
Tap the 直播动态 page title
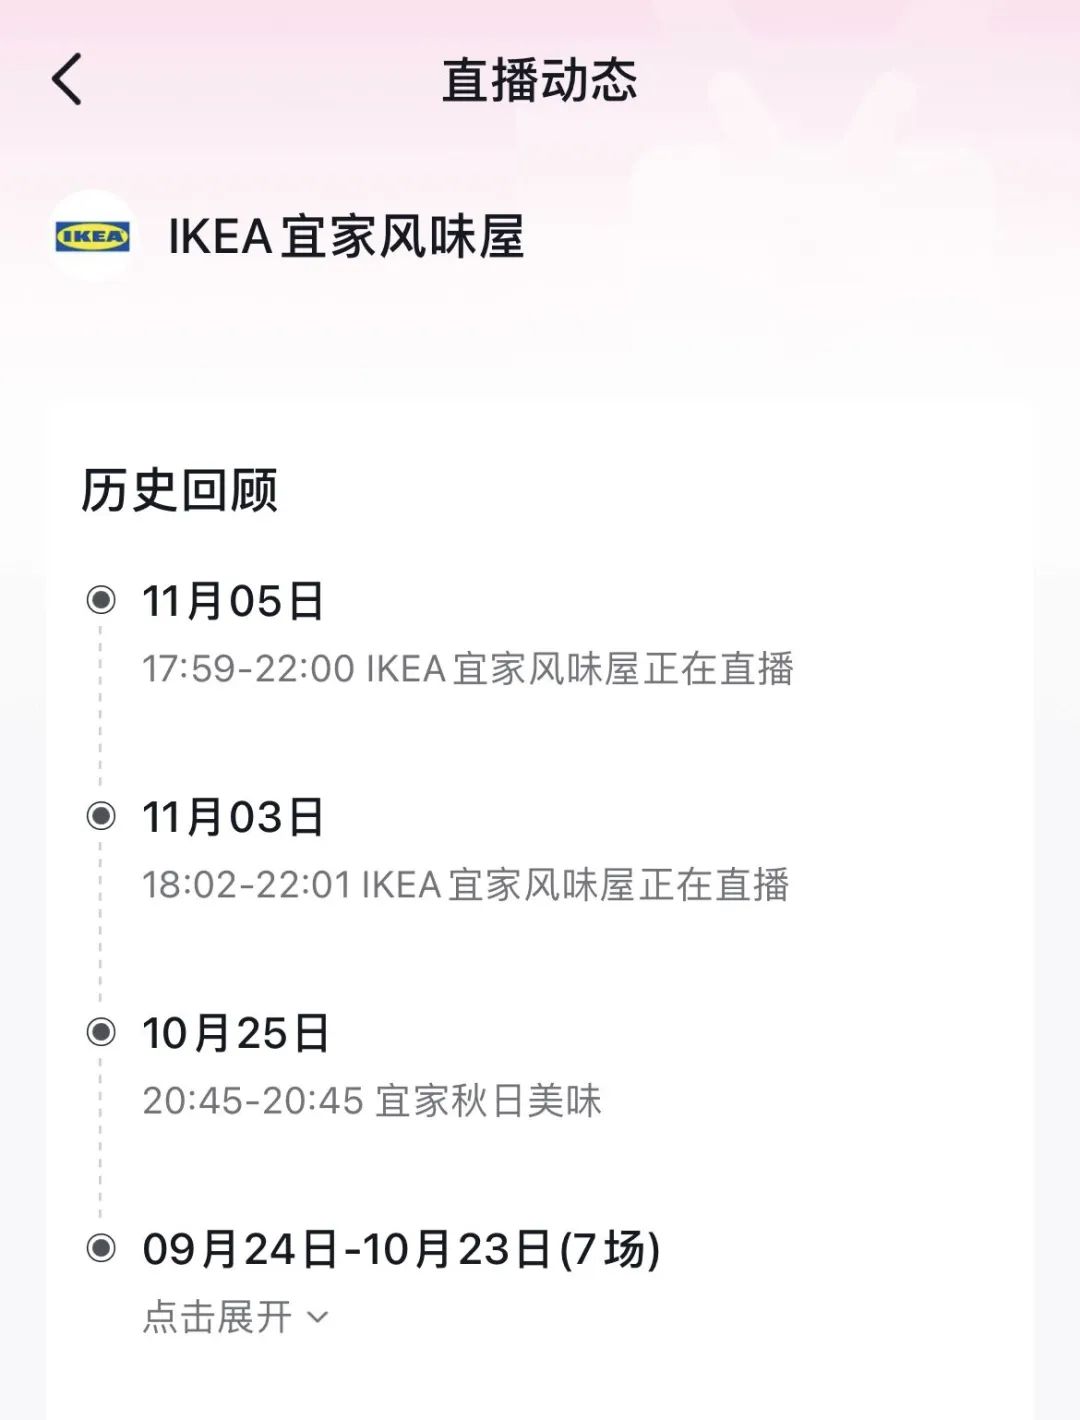pyautogui.click(x=539, y=80)
